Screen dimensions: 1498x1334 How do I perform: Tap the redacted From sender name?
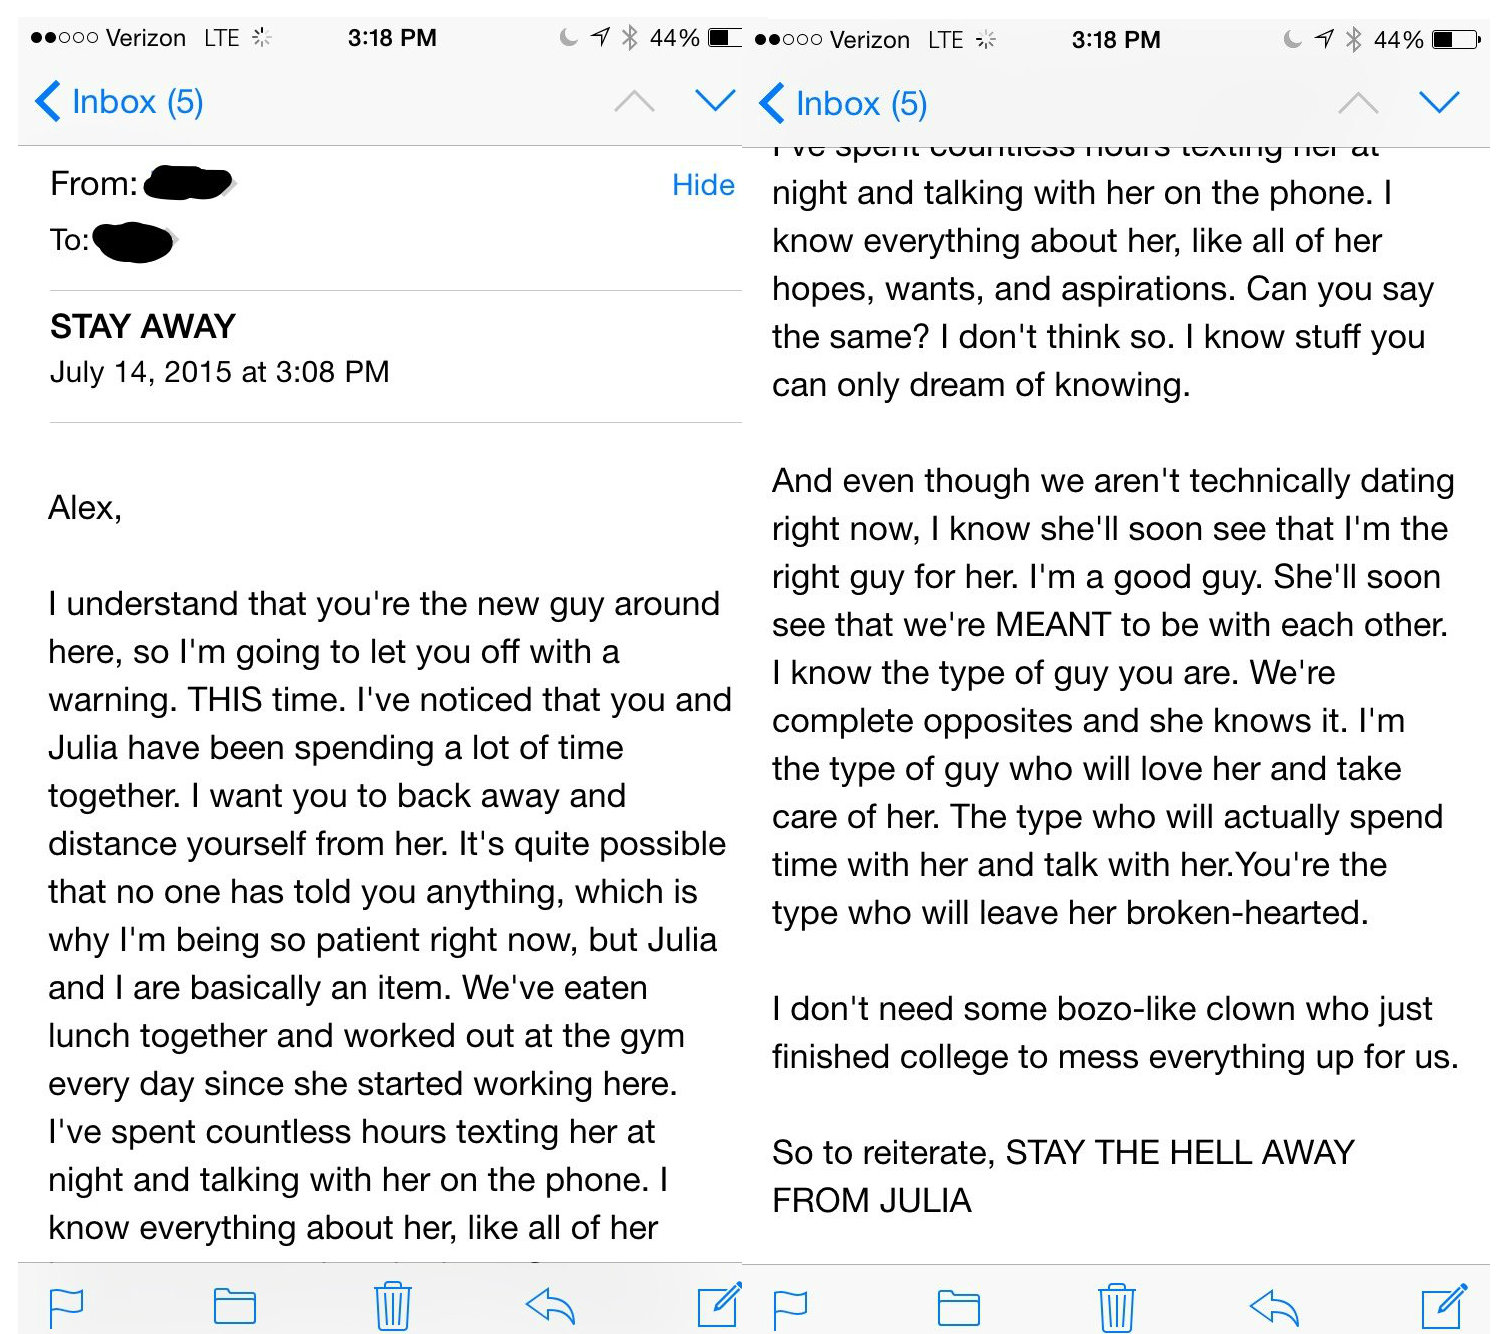click(188, 184)
